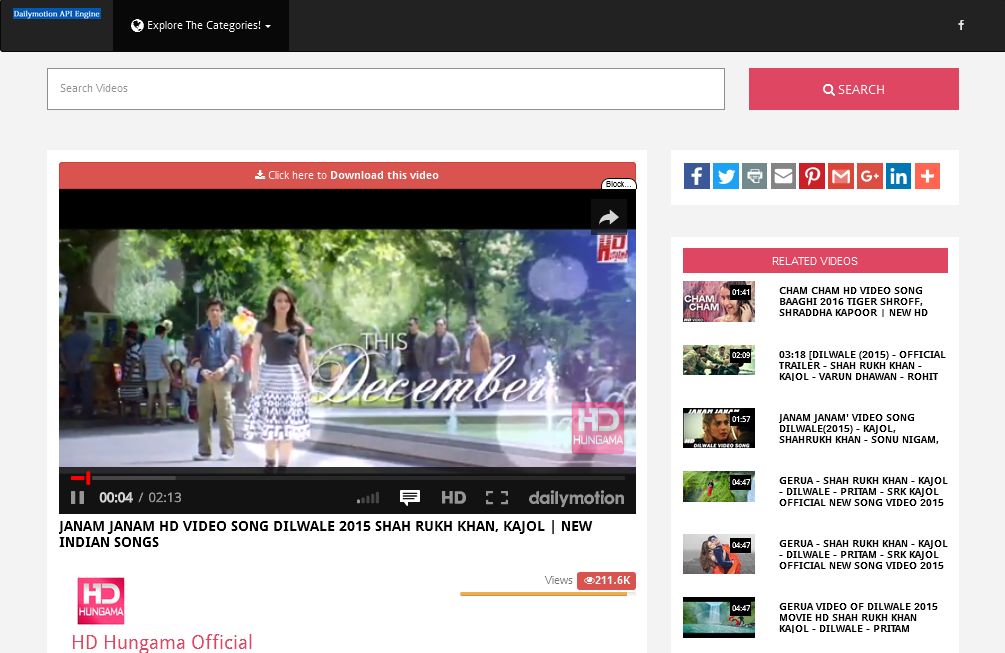Image resolution: width=1005 pixels, height=653 pixels.
Task: Open the HD Hungama Official channel link
Action: [162, 642]
